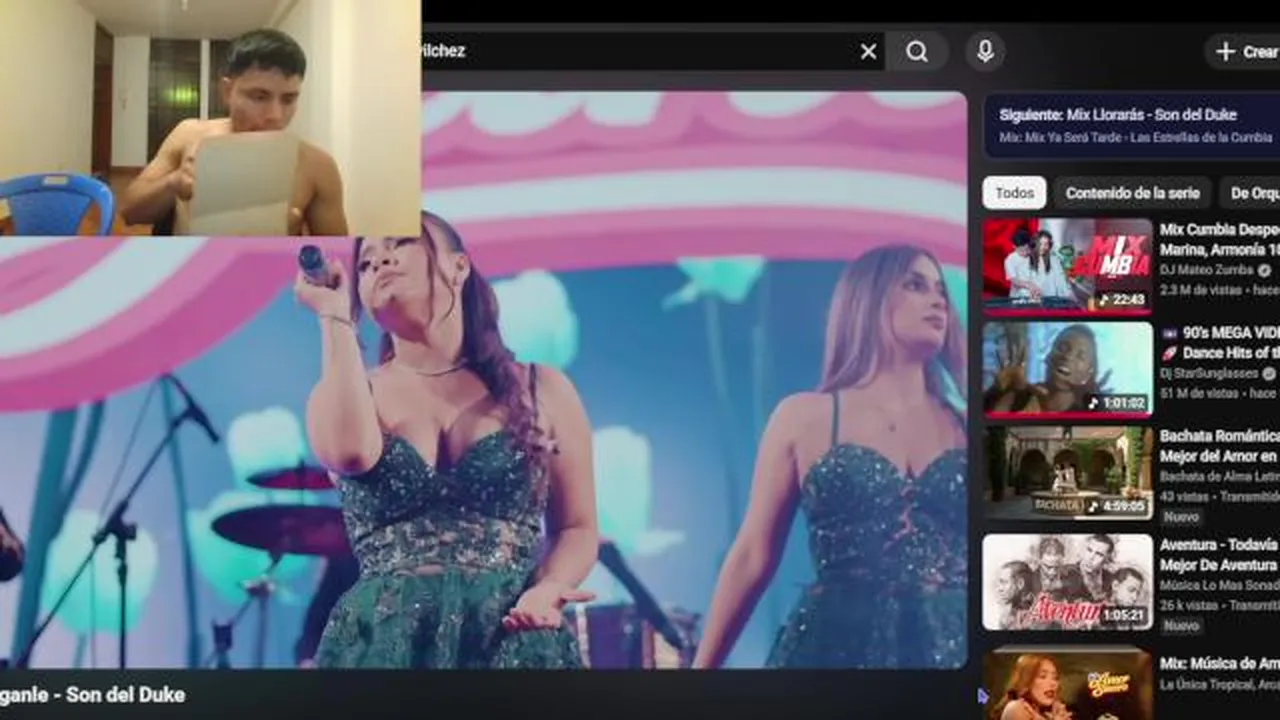Click the 1:01:02 duration badge
The width and height of the screenshot is (1280, 720).
(1118, 404)
